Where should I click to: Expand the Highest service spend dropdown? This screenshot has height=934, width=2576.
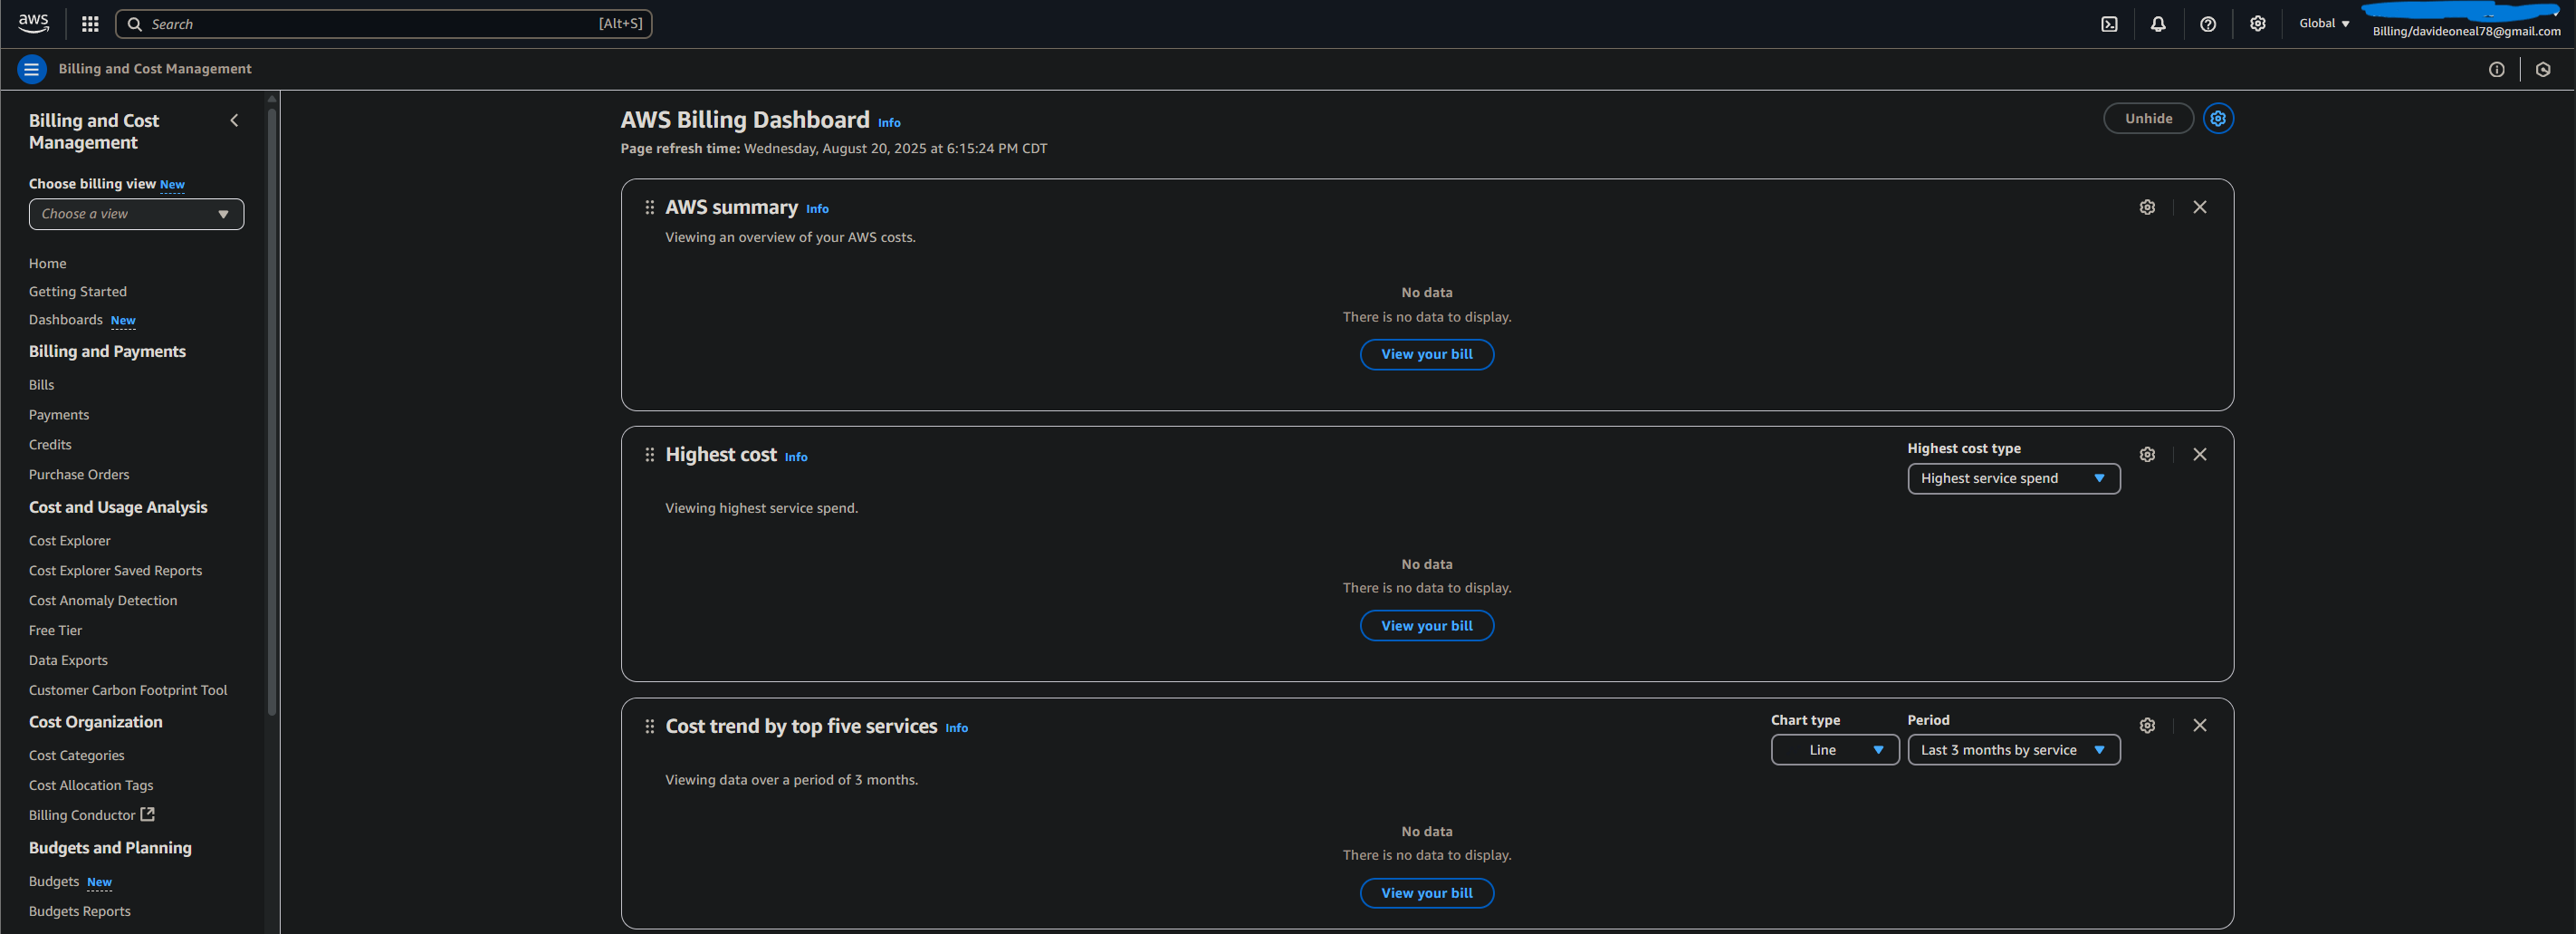(x=2014, y=478)
